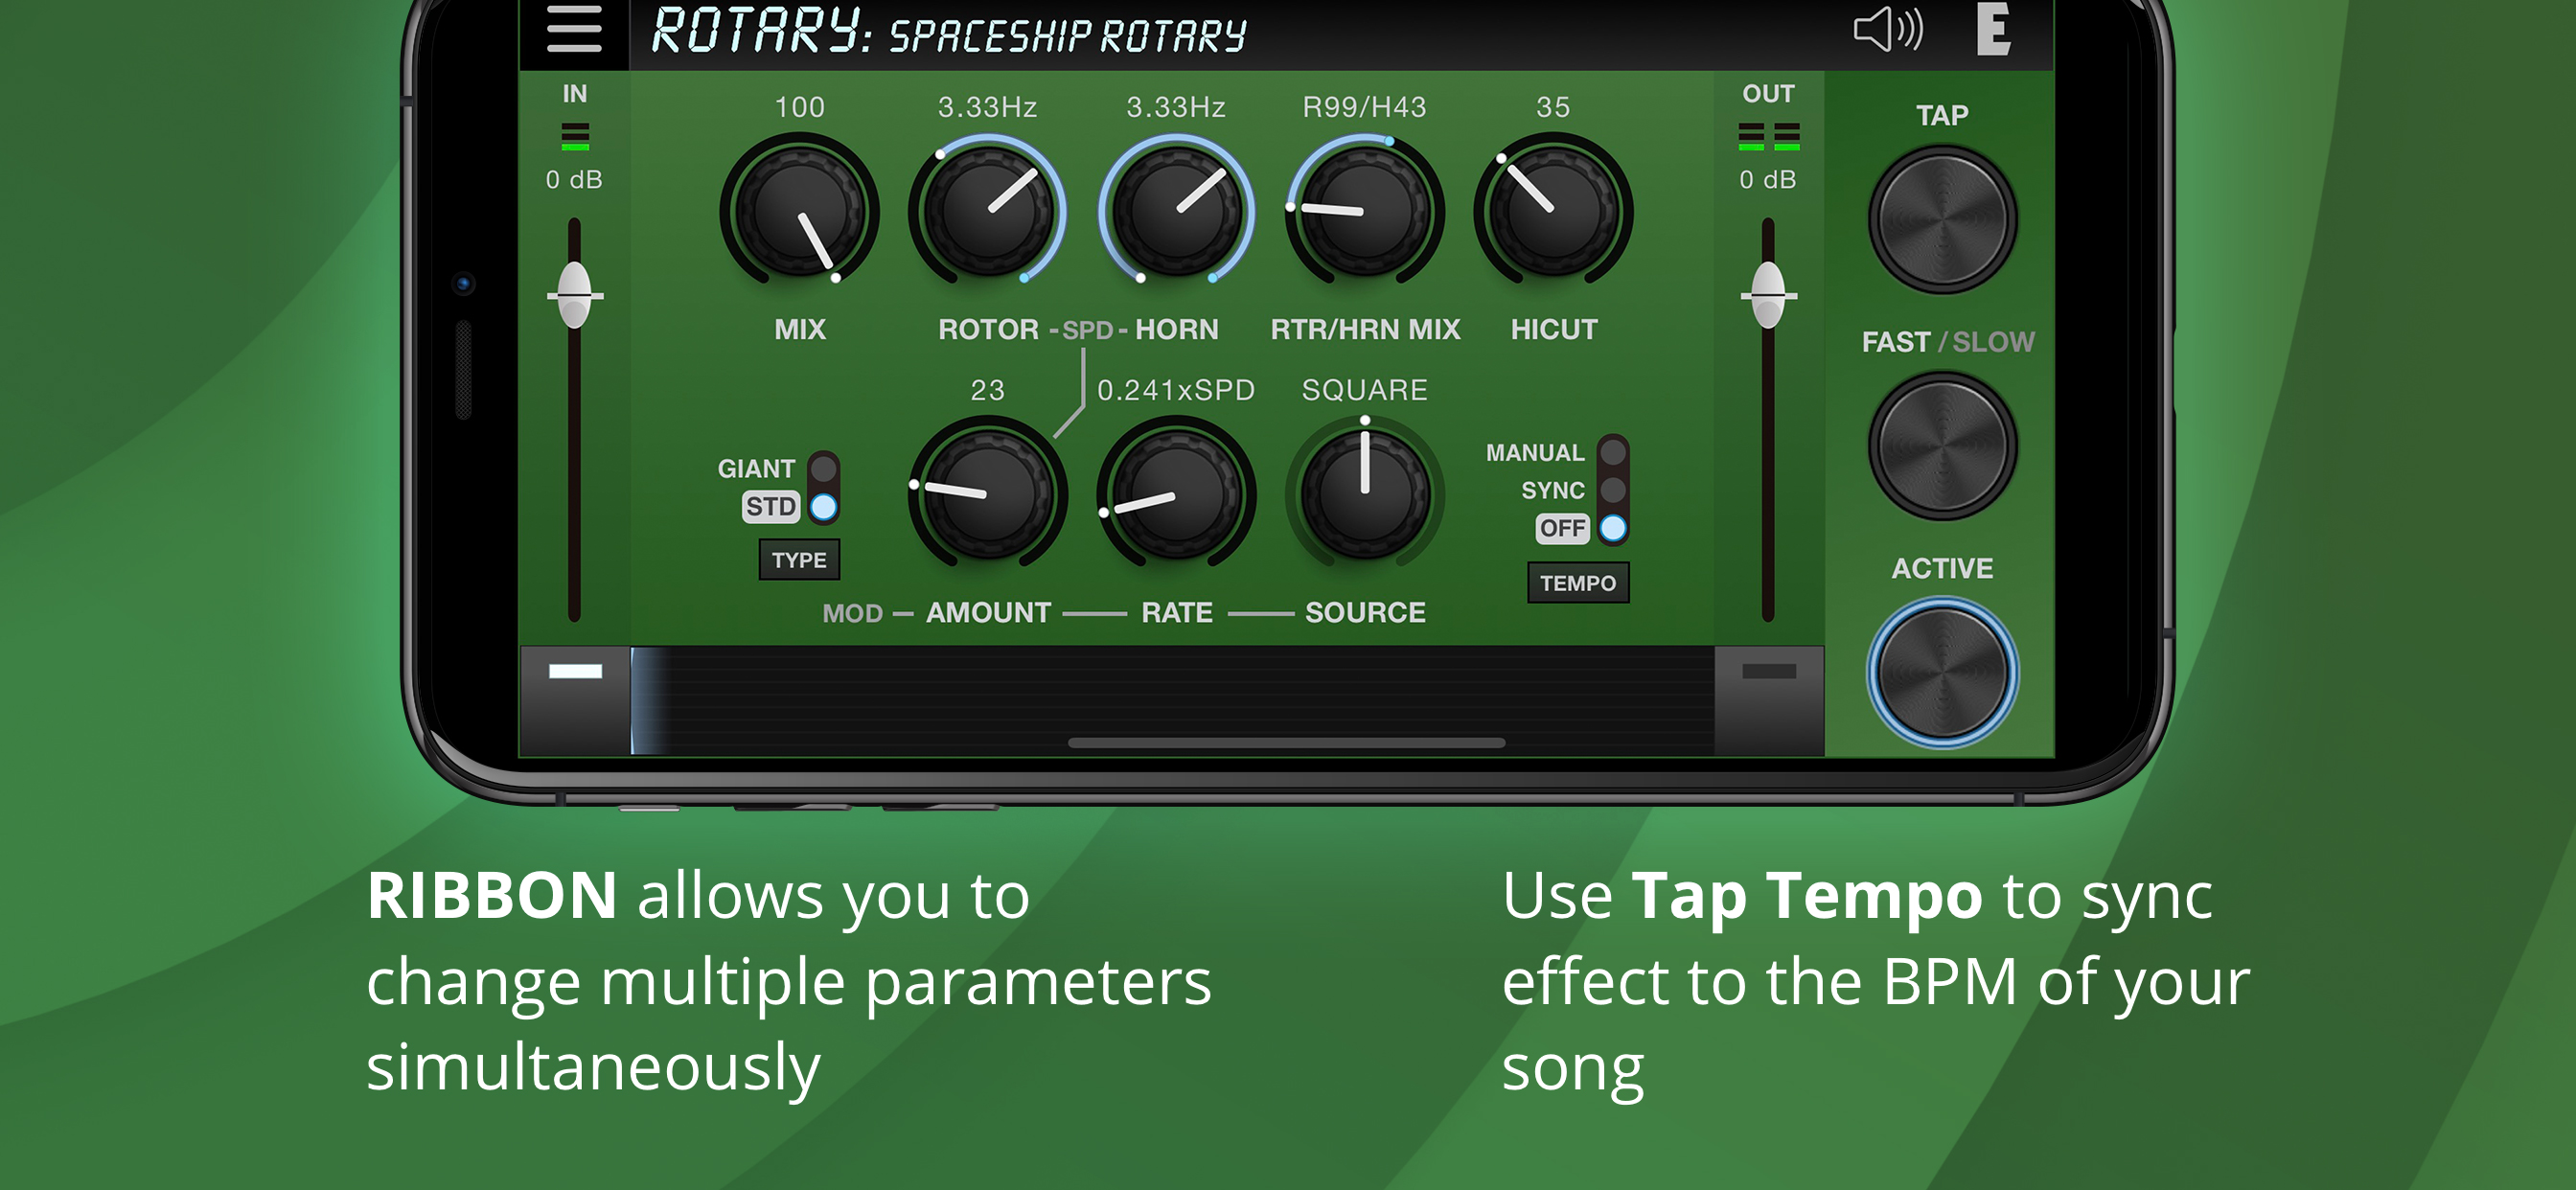
Task: Click the TEMPO button
Action: 1577,583
